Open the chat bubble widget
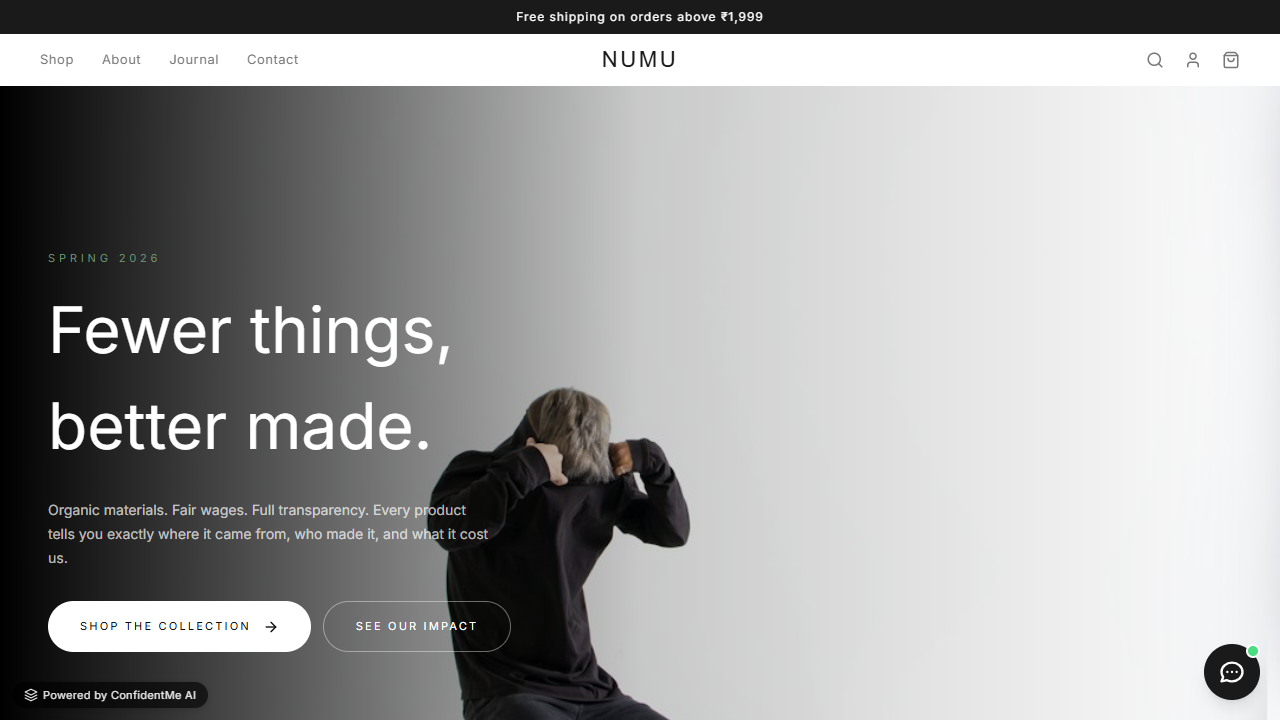1280x720 pixels. [1232, 672]
